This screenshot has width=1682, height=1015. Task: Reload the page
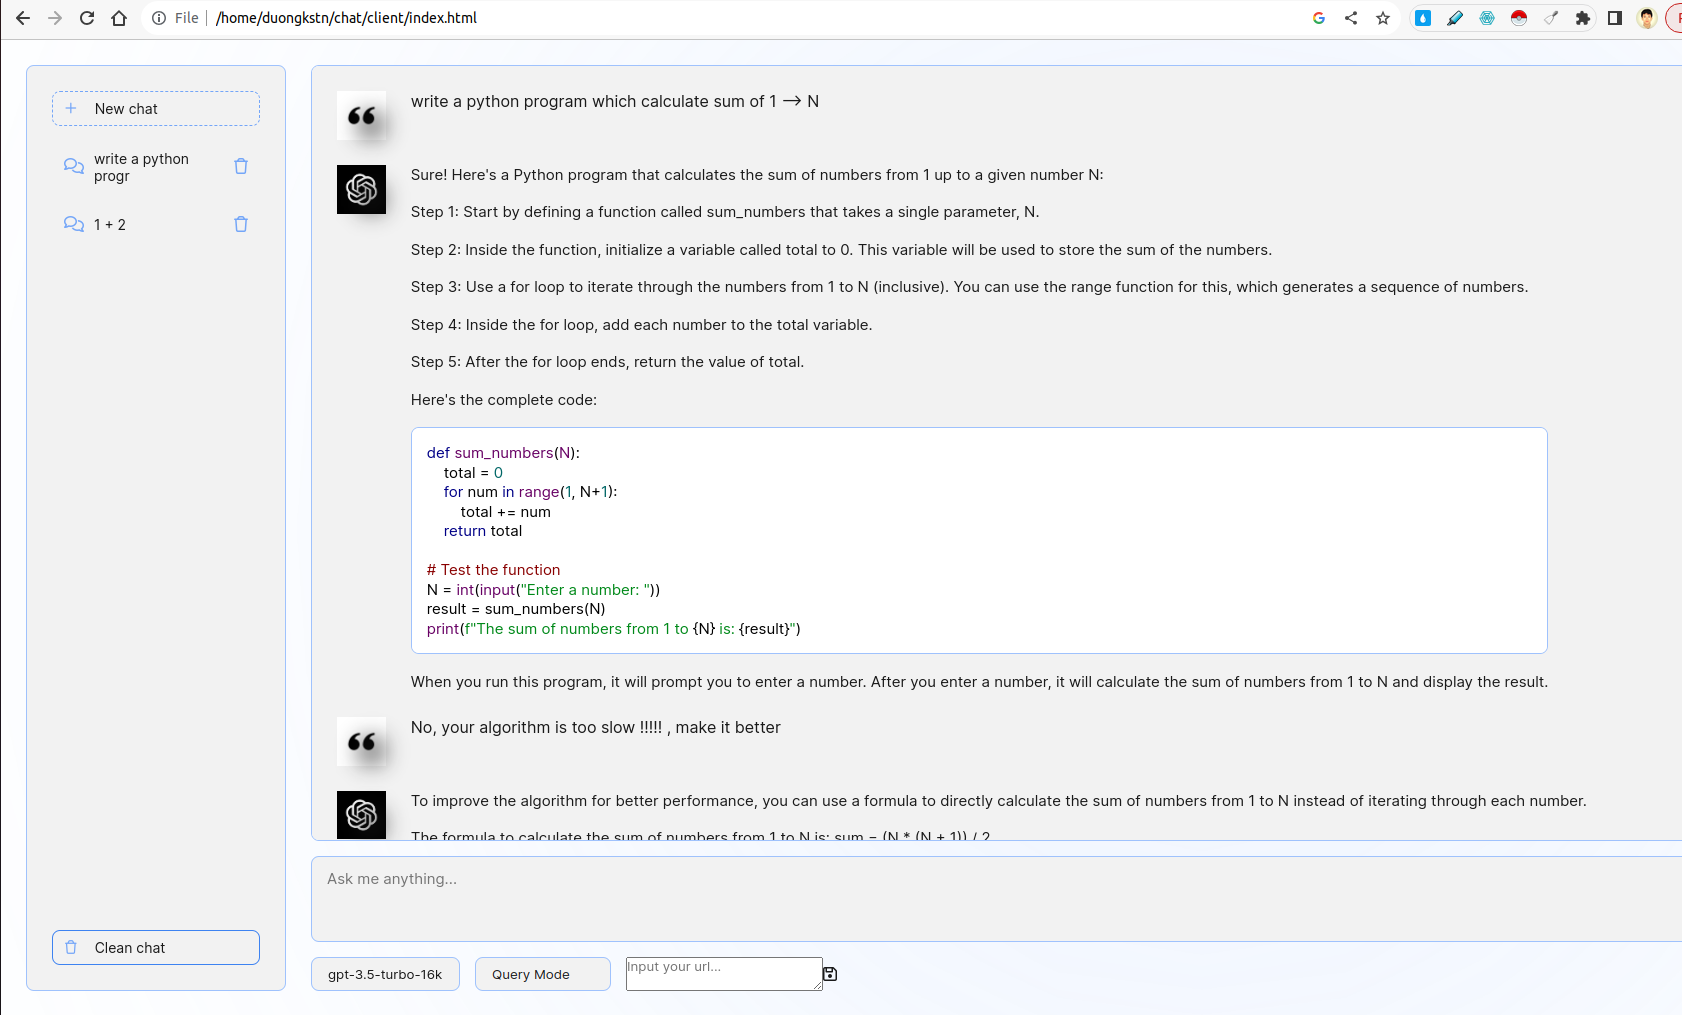(x=87, y=18)
